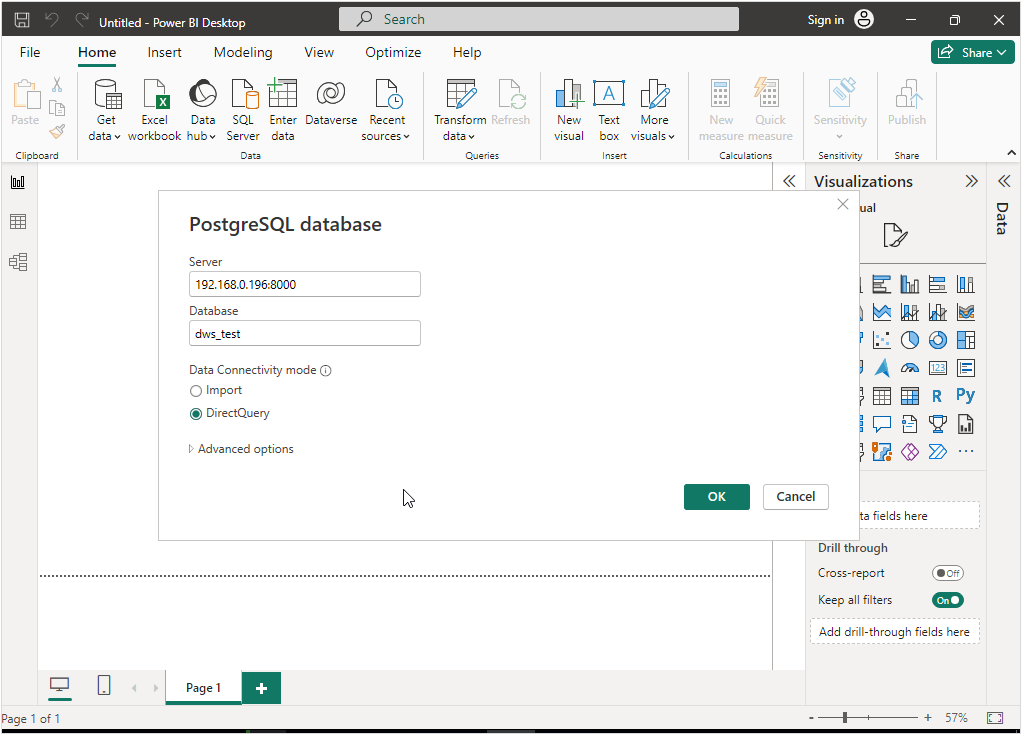Insert a Text box
1023x735 pixels.
(609, 110)
